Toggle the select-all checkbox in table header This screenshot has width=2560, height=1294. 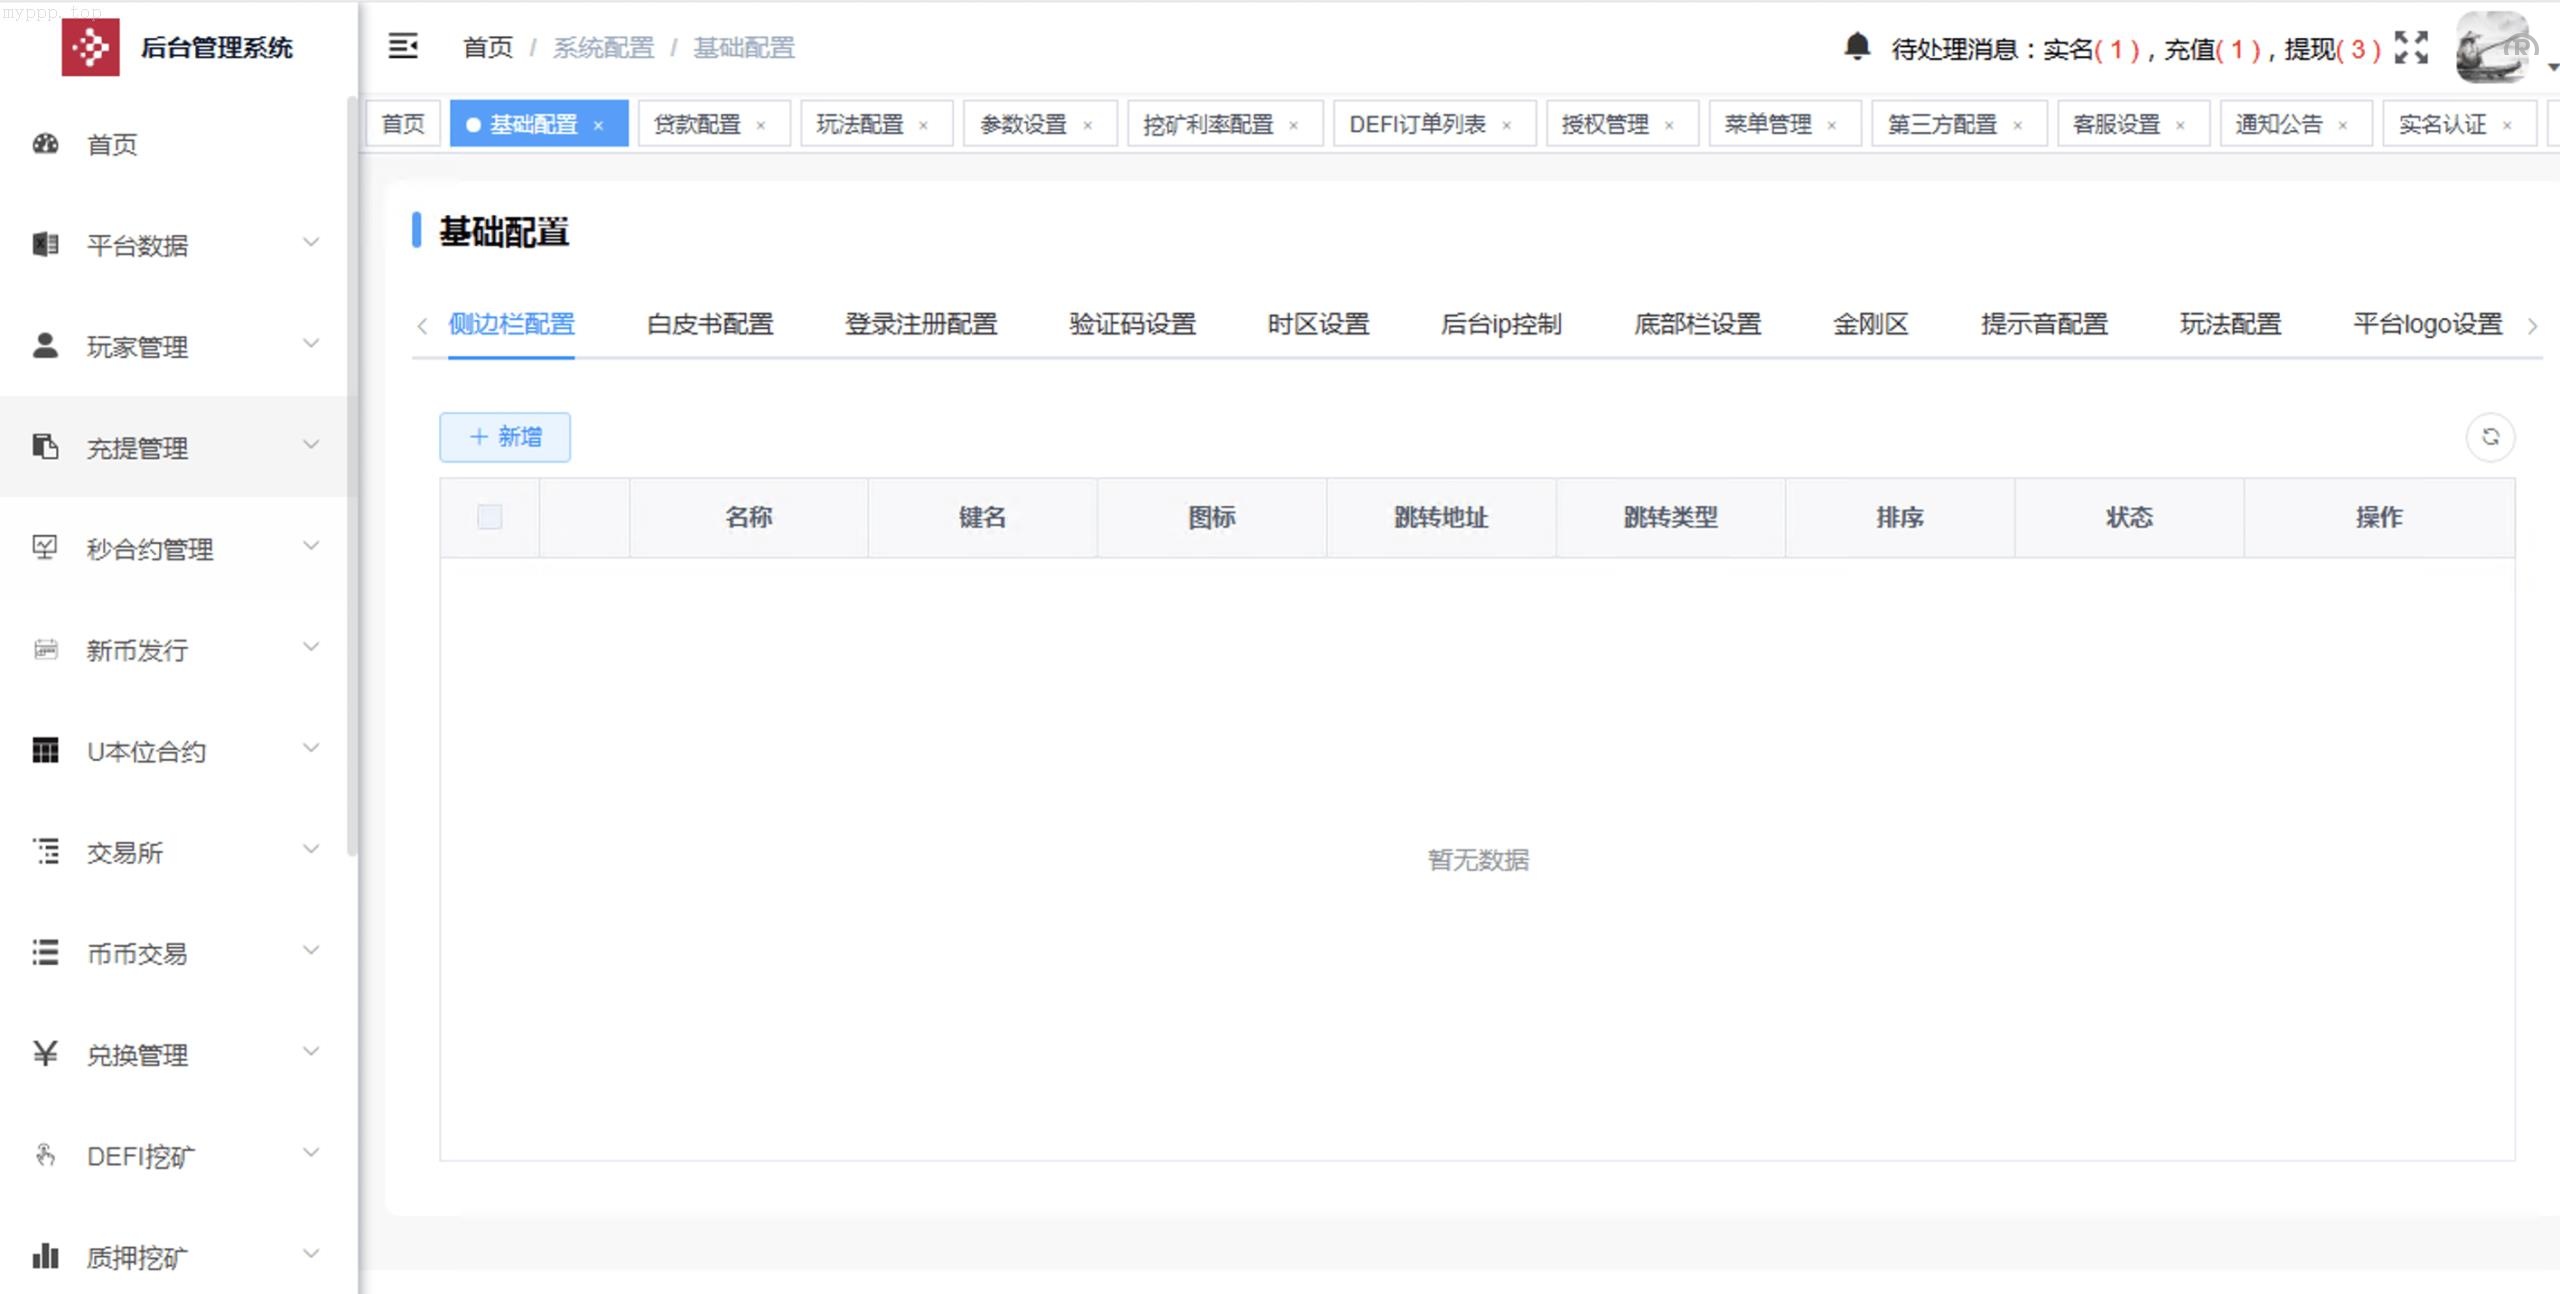click(x=489, y=517)
